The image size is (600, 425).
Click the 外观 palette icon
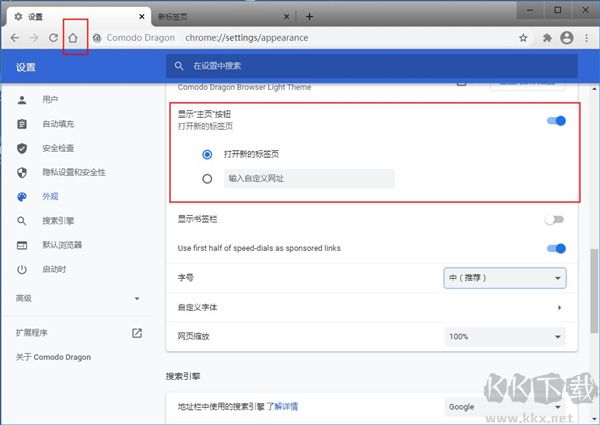(x=22, y=197)
